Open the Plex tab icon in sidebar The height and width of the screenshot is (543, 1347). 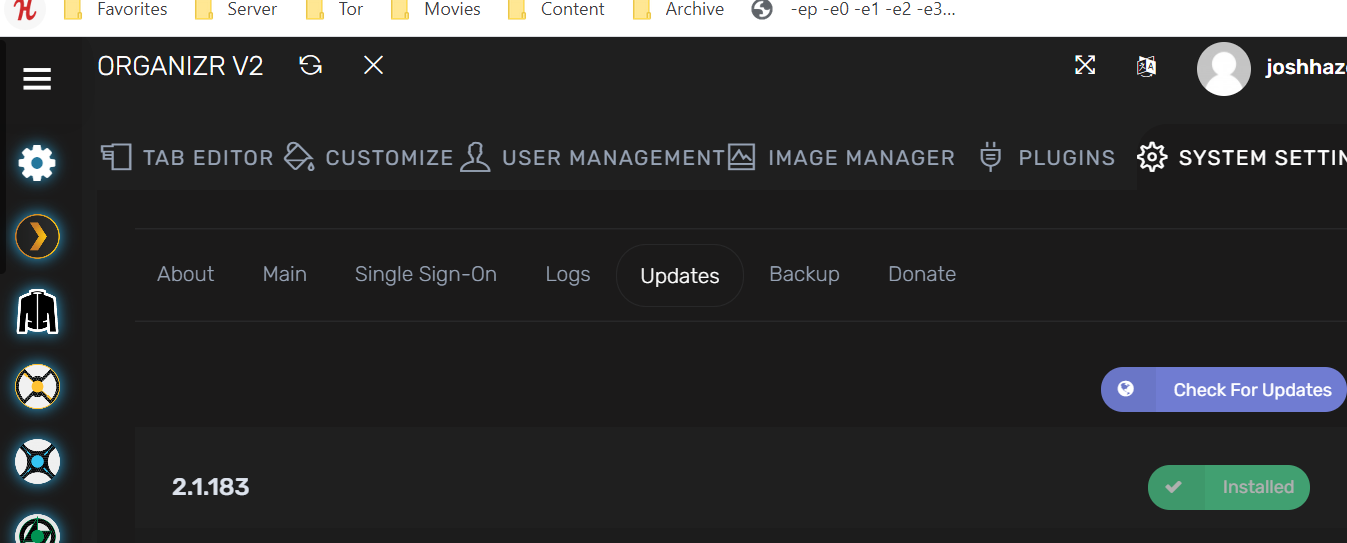37,237
